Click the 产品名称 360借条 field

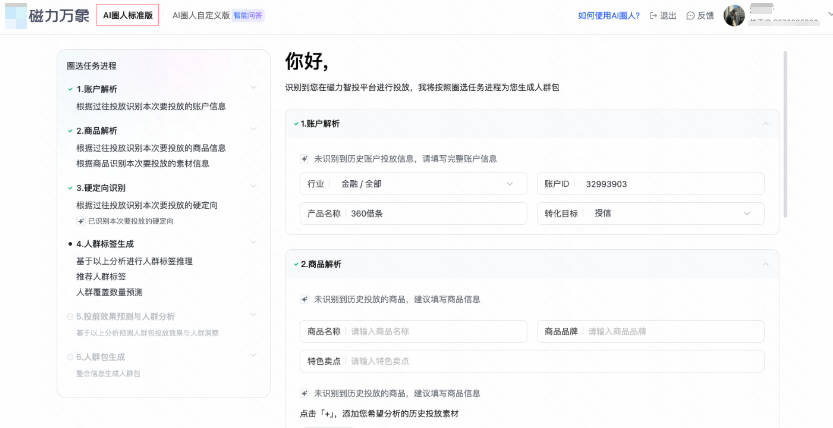(x=413, y=213)
